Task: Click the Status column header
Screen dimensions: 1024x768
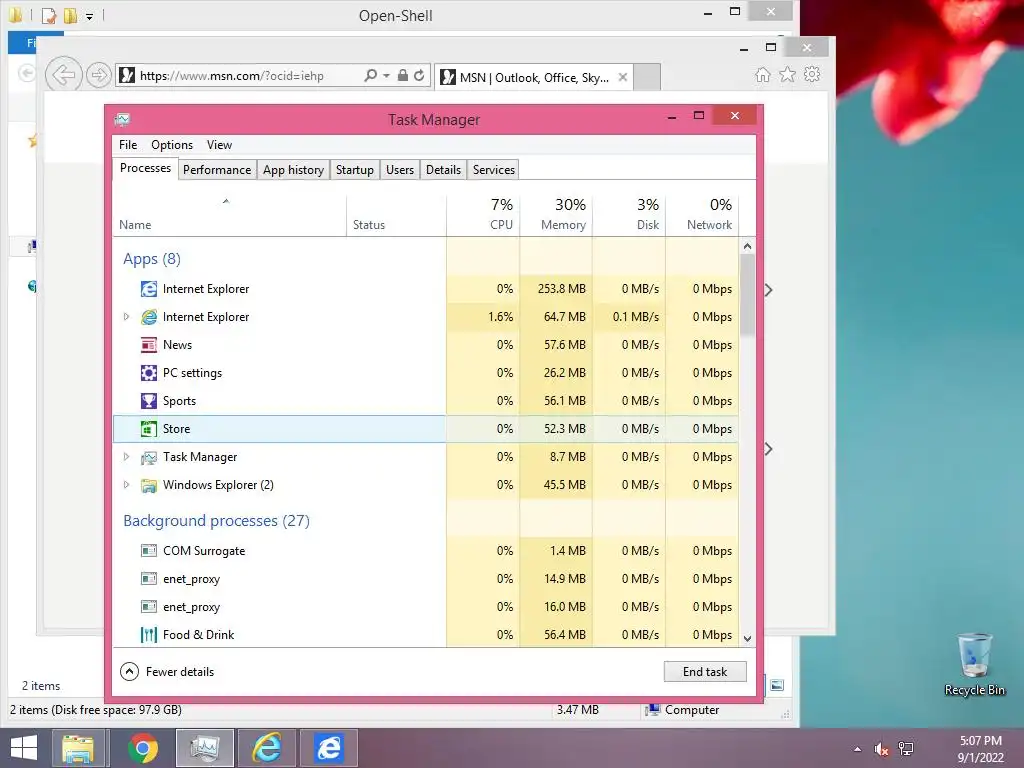Action: coord(396,214)
